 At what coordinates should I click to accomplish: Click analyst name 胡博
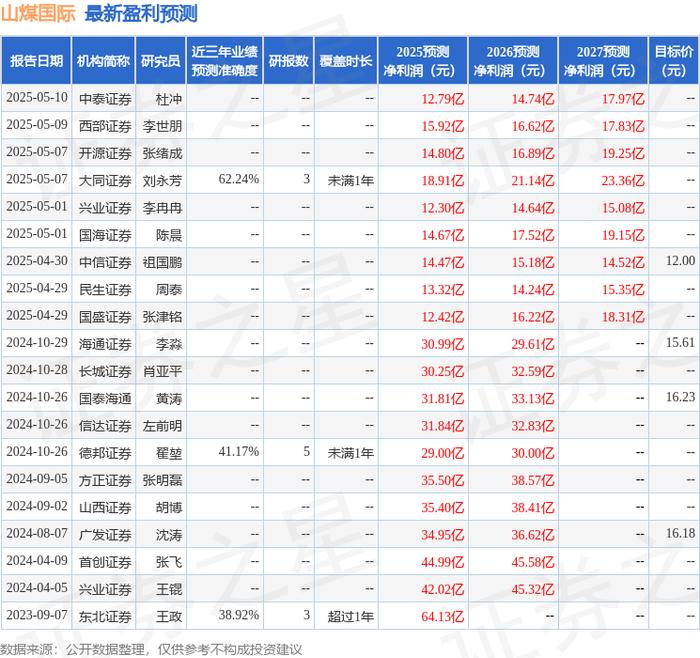click(169, 507)
